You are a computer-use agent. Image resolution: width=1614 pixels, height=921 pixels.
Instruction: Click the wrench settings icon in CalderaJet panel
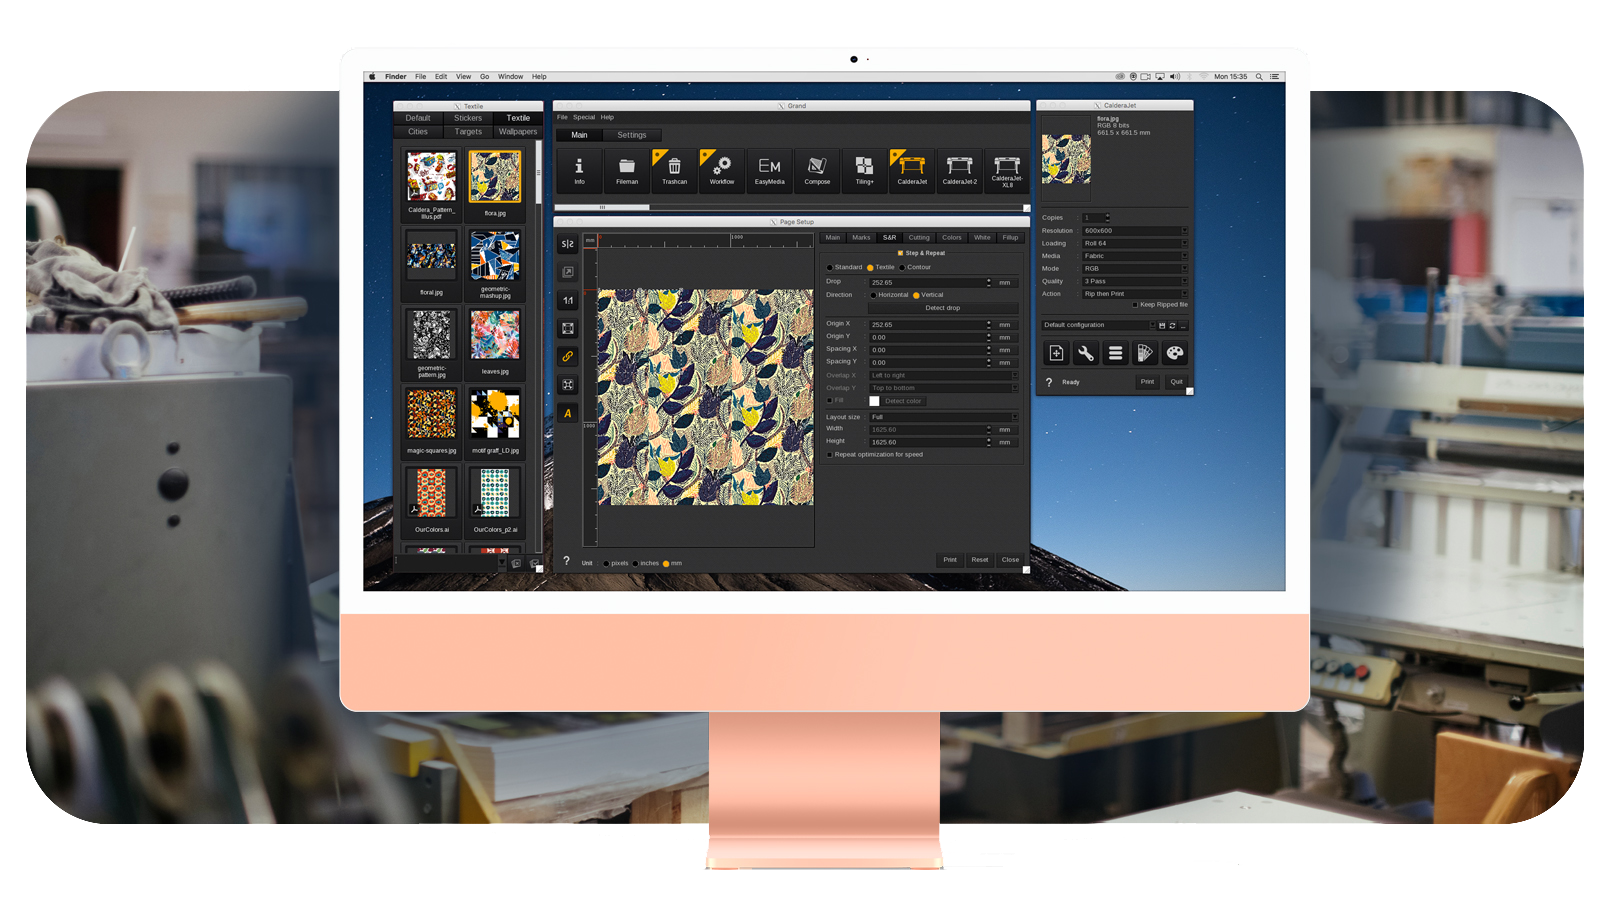click(1085, 353)
